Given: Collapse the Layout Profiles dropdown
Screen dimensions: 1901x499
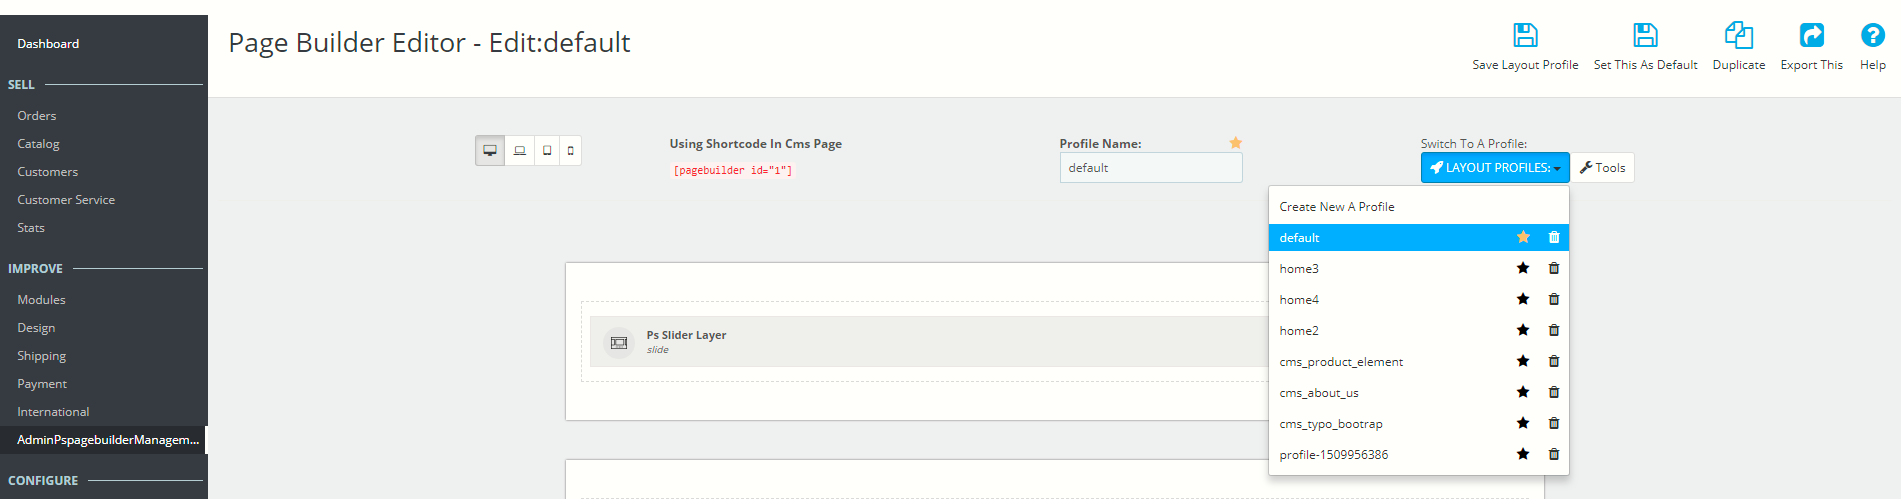Looking at the screenshot, I should [x=1495, y=168].
